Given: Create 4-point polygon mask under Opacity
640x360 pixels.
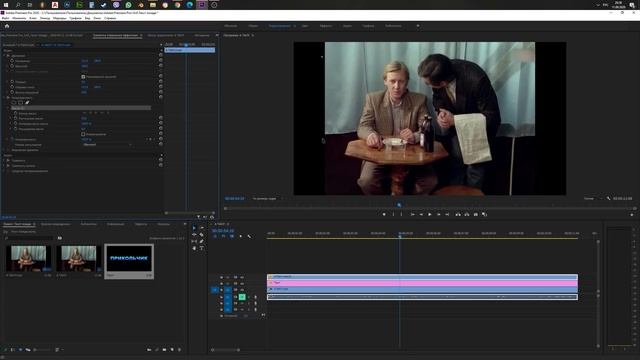Looking at the screenshot, I should point(20,103).
